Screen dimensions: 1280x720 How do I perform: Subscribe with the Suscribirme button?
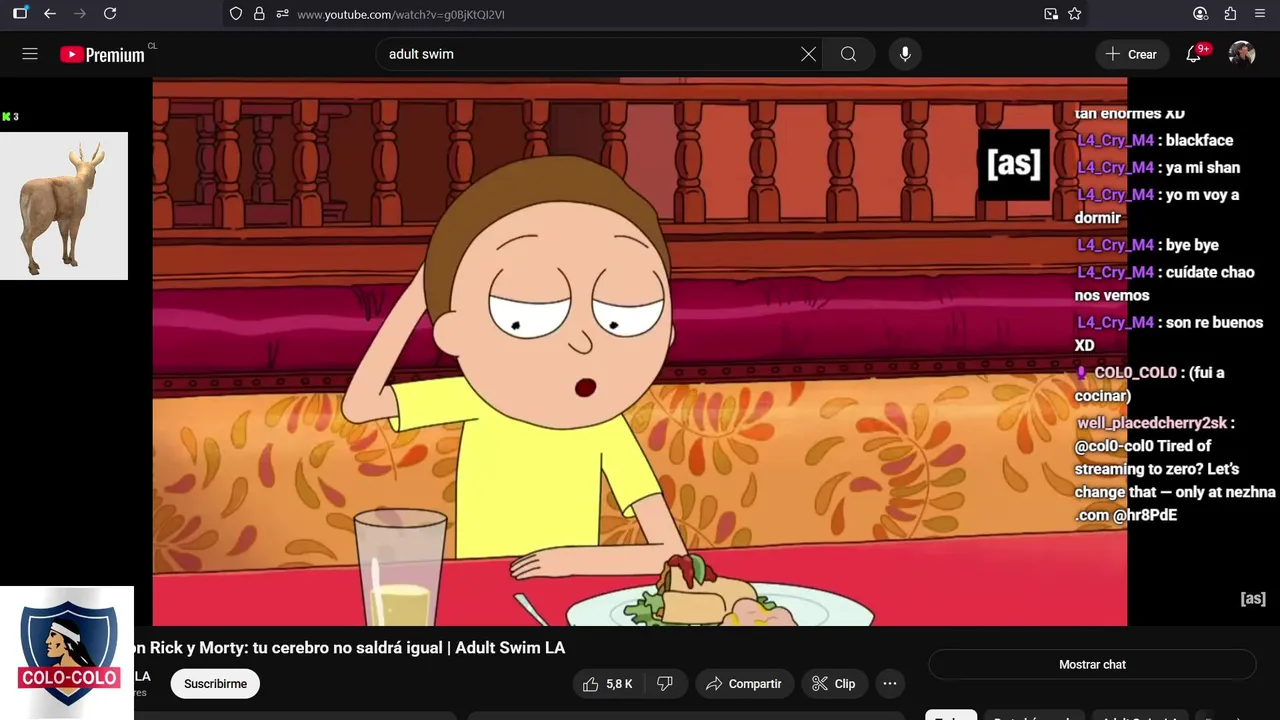tap(215, 684)
